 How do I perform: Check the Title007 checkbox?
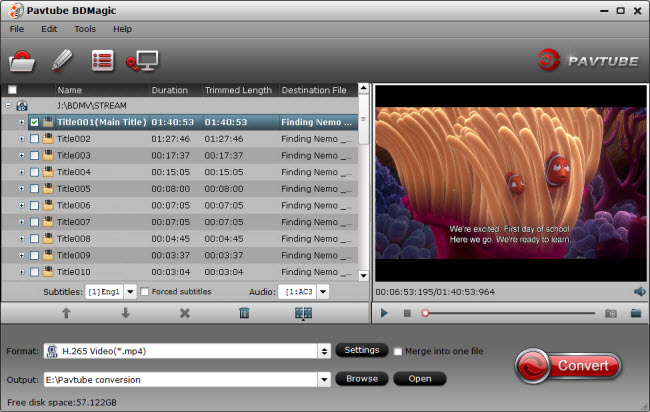pyautogui.click(x=34, y=222)
